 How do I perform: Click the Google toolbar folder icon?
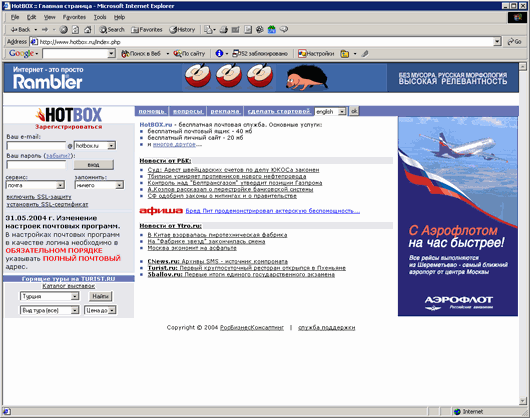pos(344,53)
